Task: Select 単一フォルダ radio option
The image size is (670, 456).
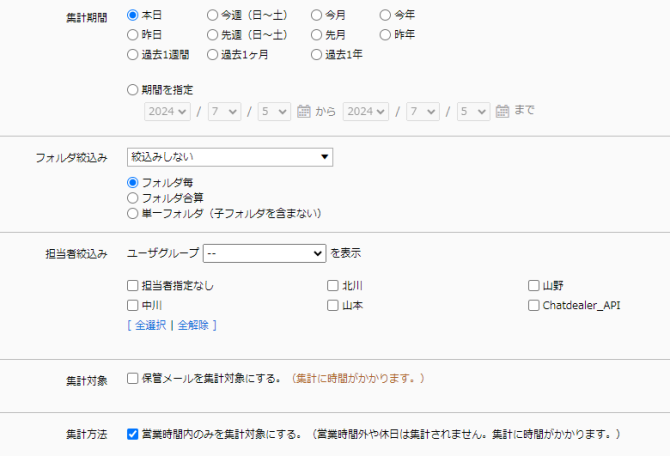Action: pos(133,213)
